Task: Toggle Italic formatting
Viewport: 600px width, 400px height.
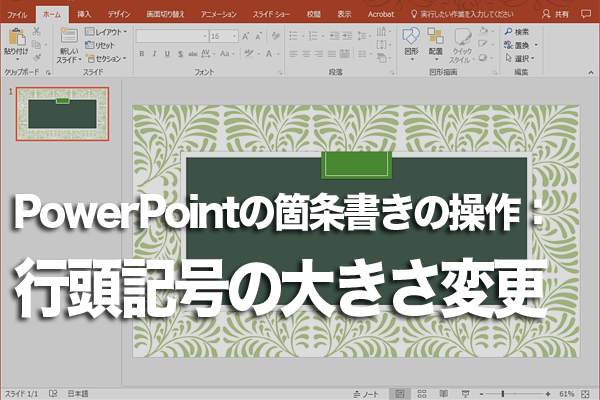Action: pyautogui.click(x=155, y=54)
